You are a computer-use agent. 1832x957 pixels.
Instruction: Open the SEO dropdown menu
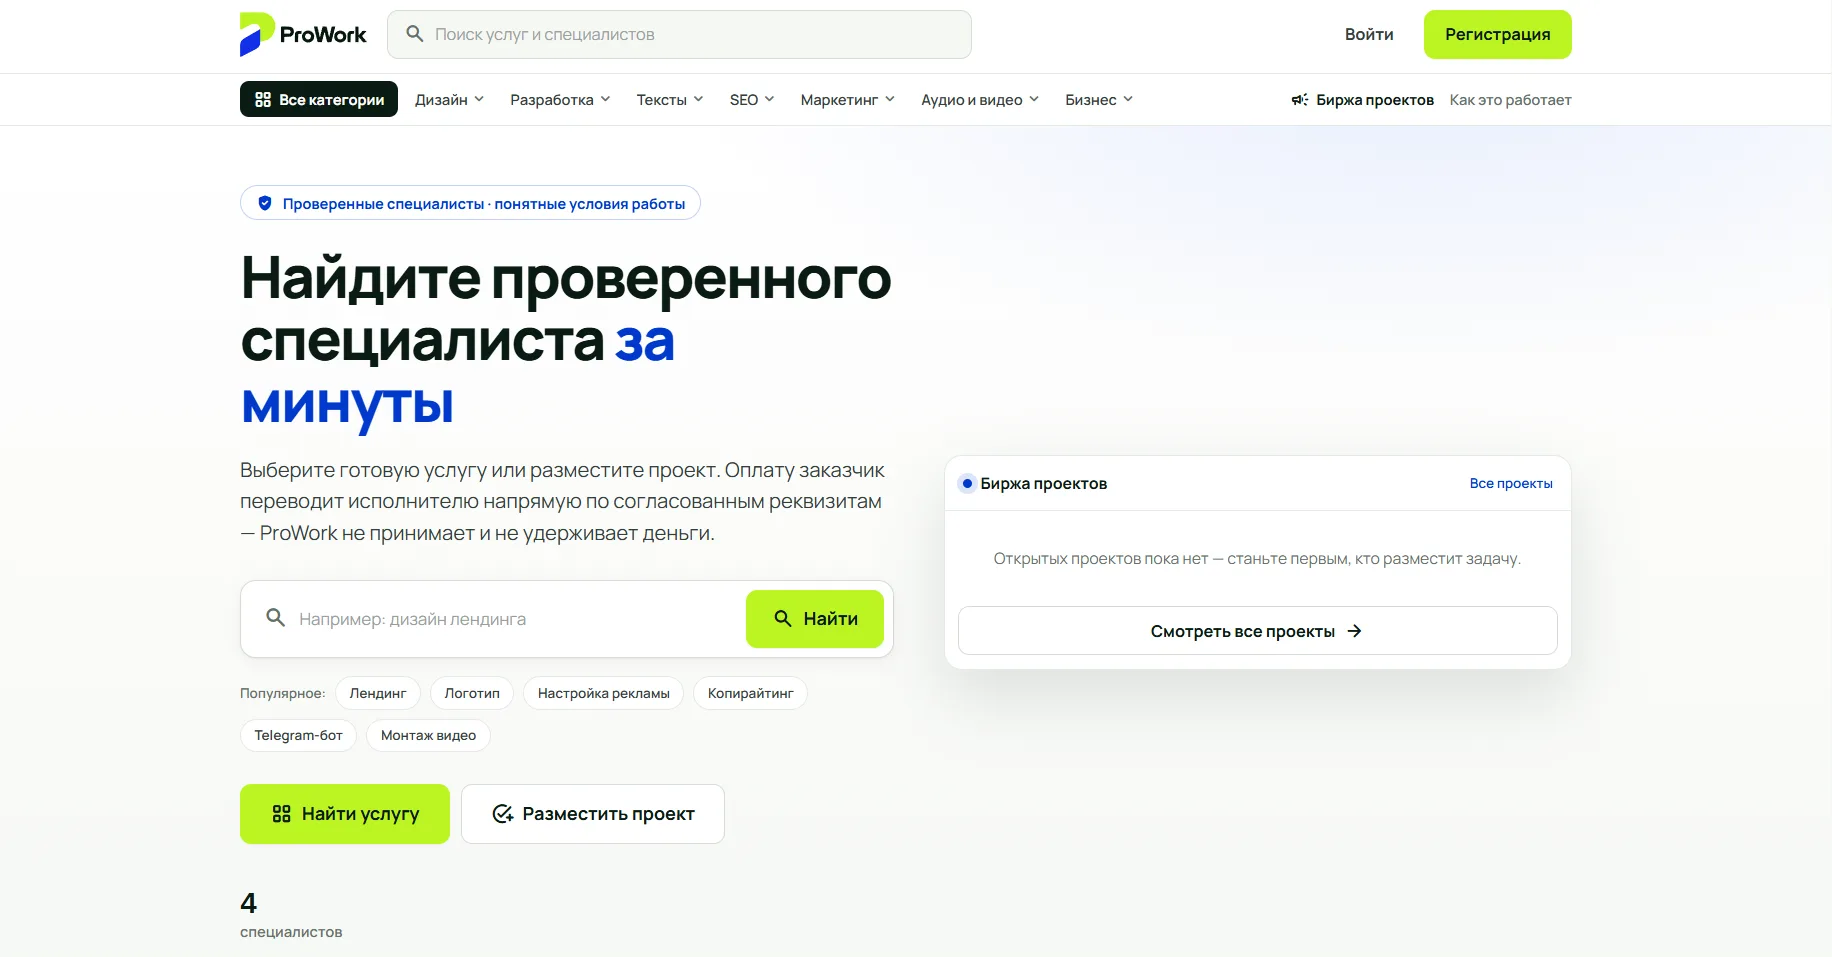[x=752, y=99]
